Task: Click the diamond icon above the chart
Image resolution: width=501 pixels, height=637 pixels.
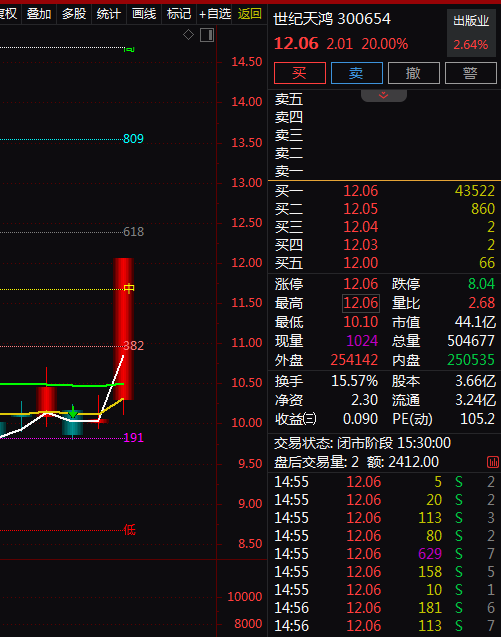Action: click(x=189, y=35)
